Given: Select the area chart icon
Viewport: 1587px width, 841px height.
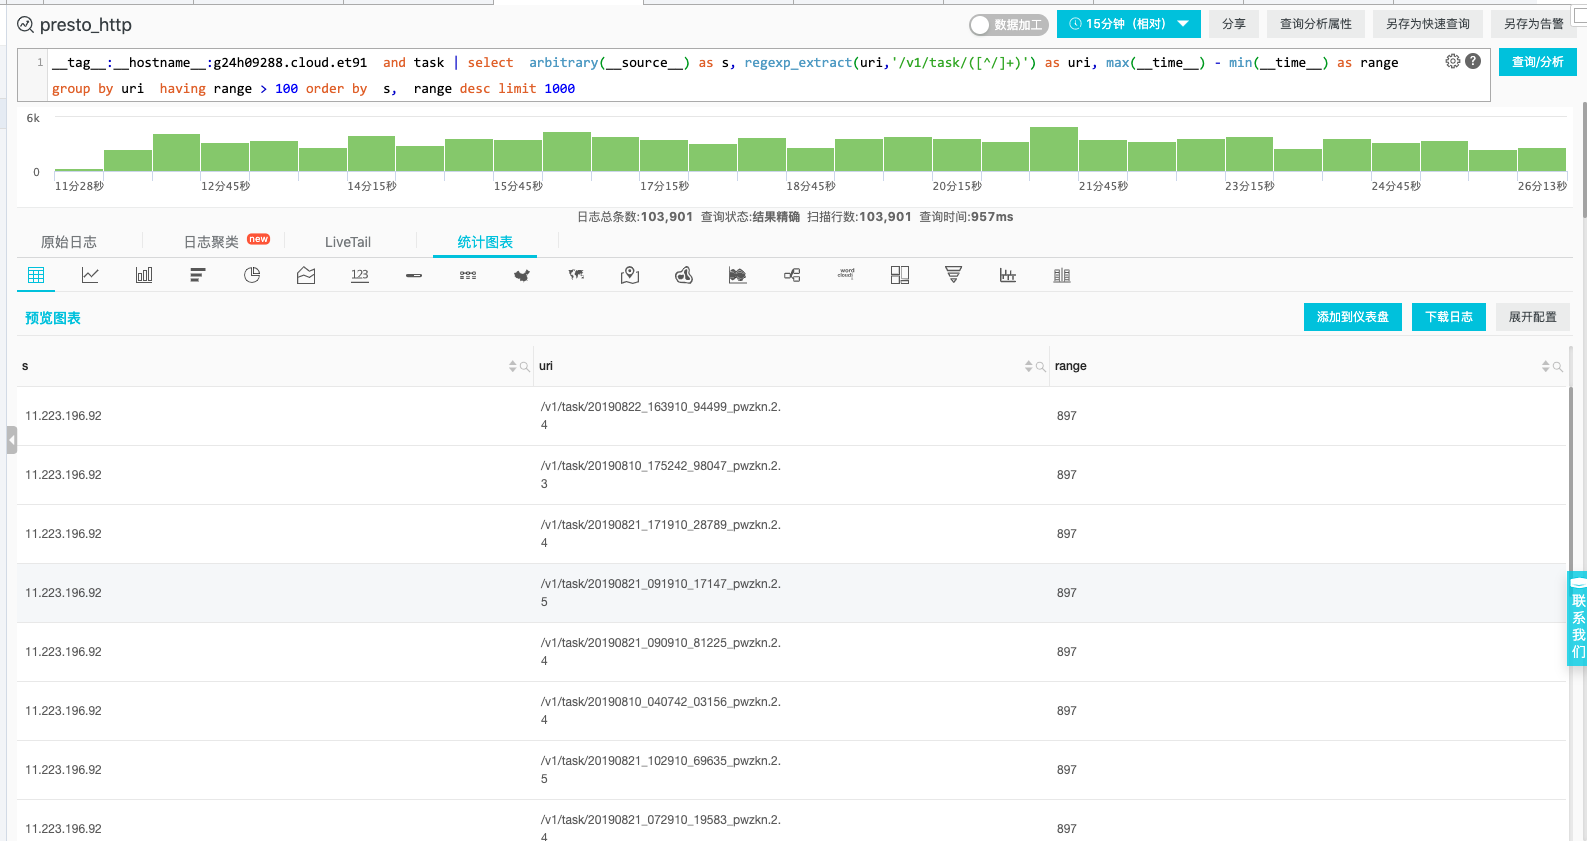Looking at the screenshot, I should point(306,275).
